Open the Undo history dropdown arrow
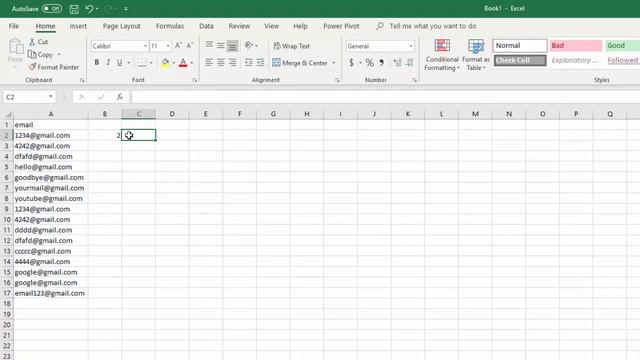This screenshot has height=360, width=640. [97, 9]
